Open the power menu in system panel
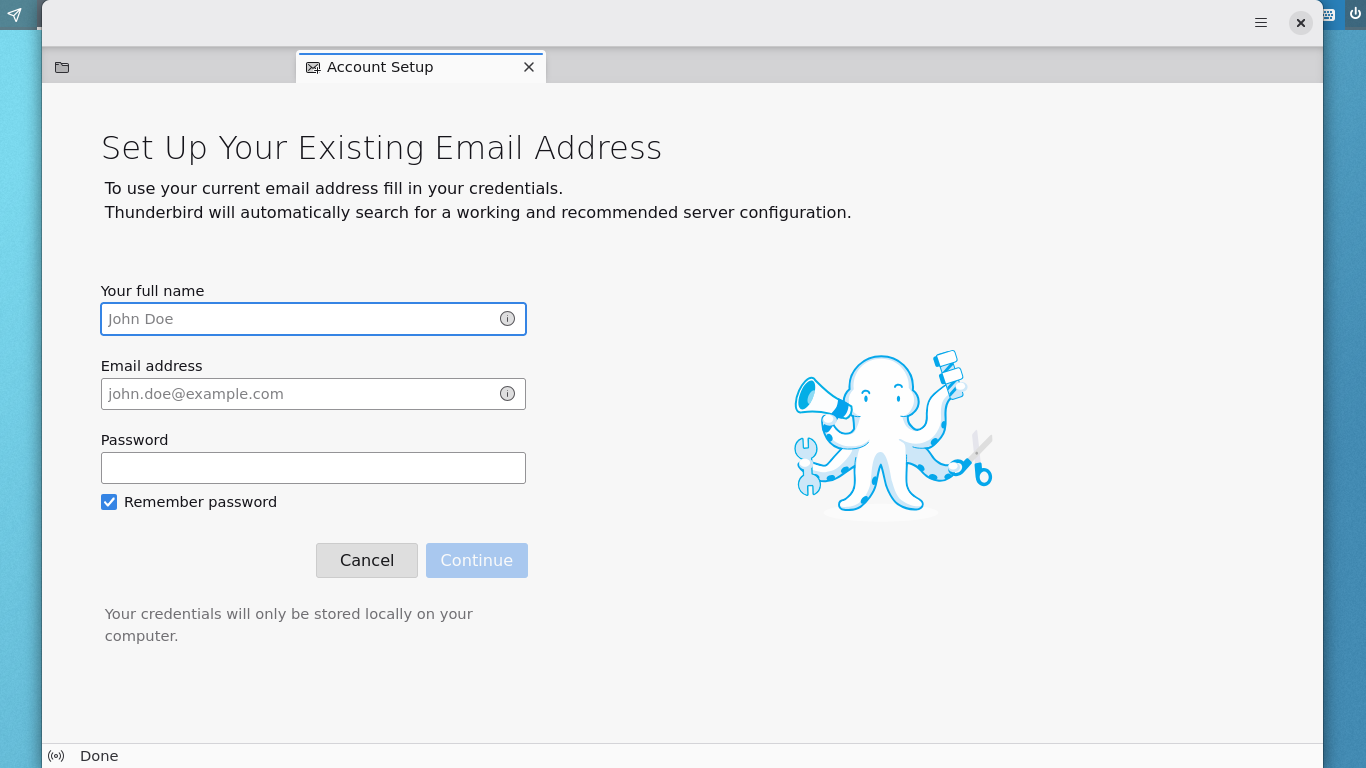 point(1355,14)
